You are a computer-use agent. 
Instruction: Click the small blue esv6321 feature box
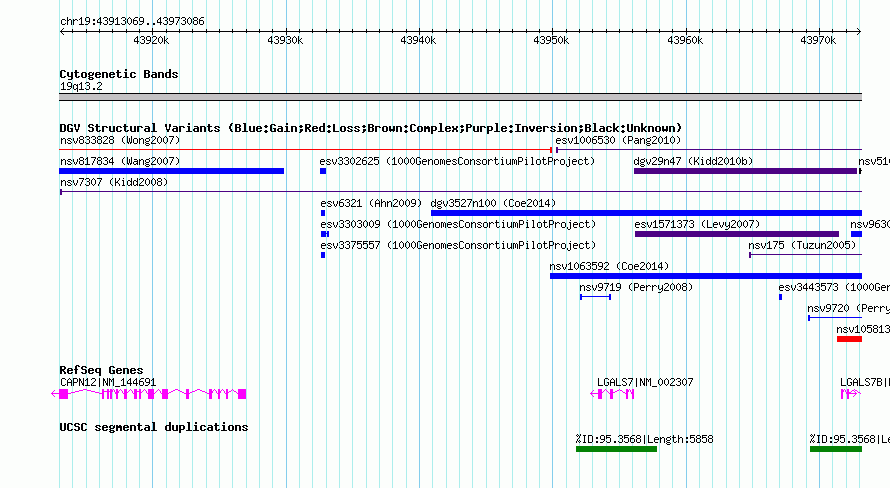coord(323,213)
